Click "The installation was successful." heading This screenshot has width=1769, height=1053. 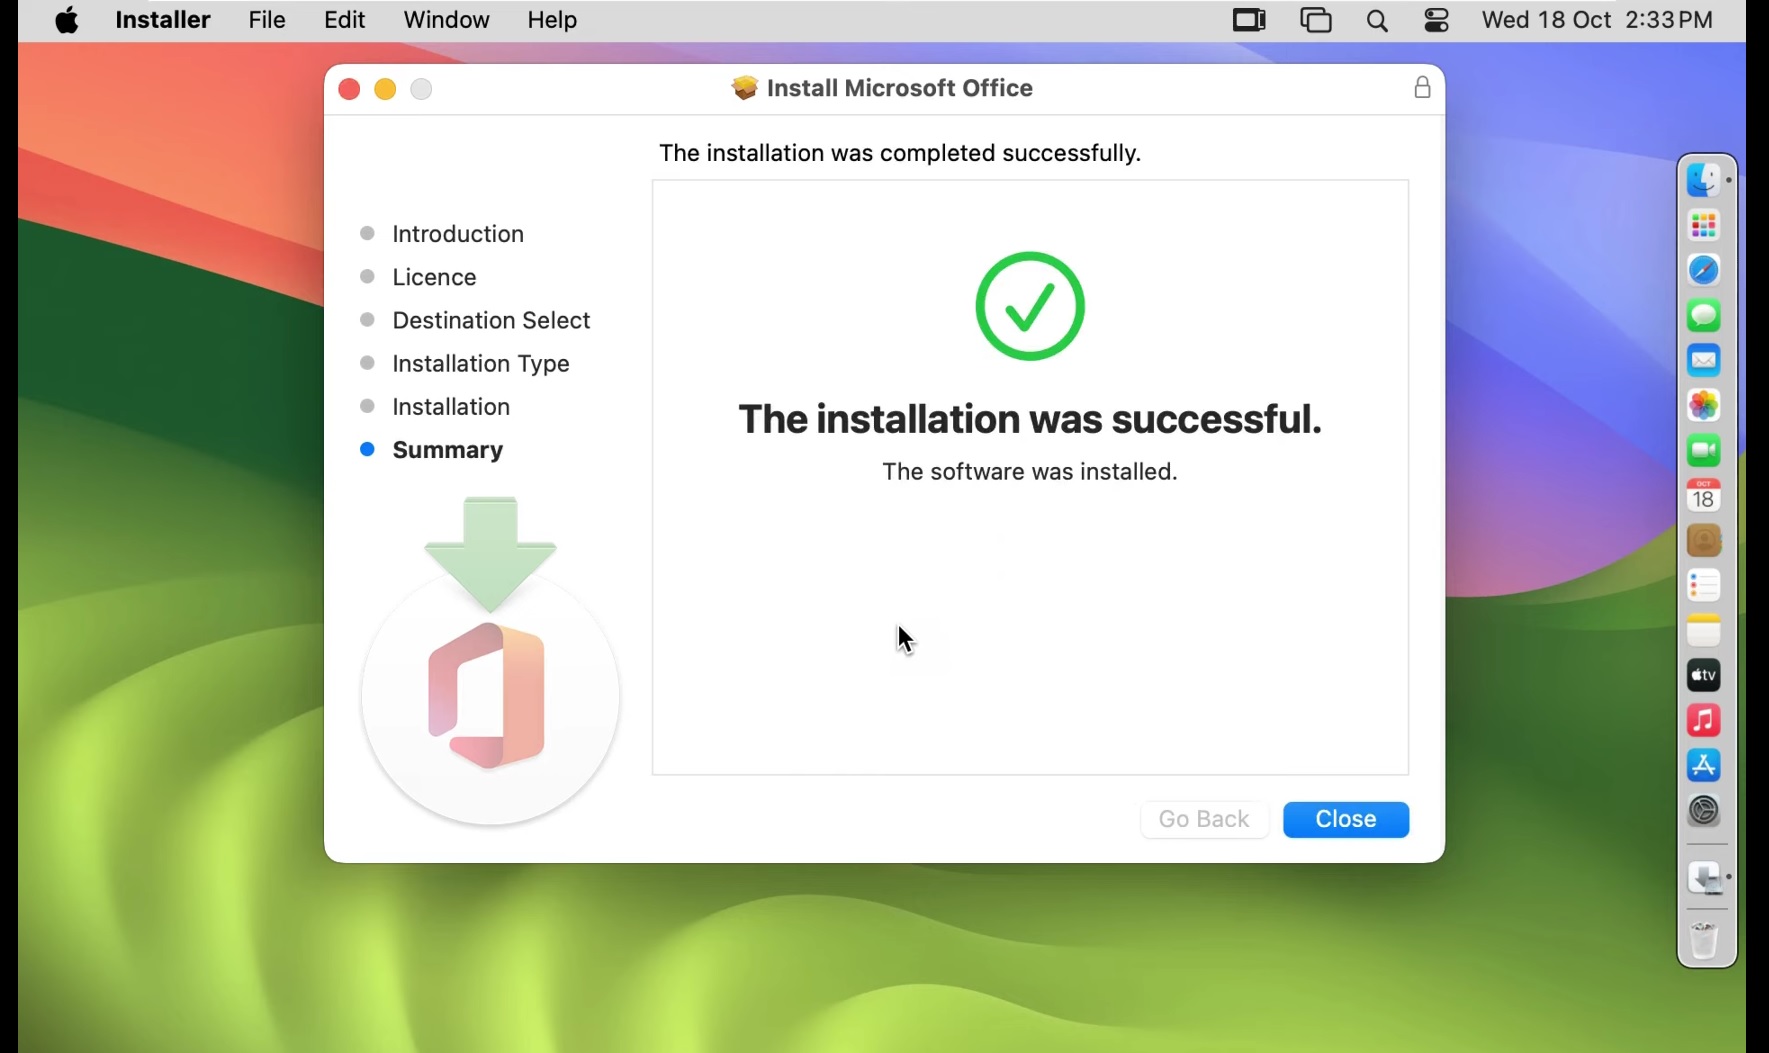pos(1030,419)
